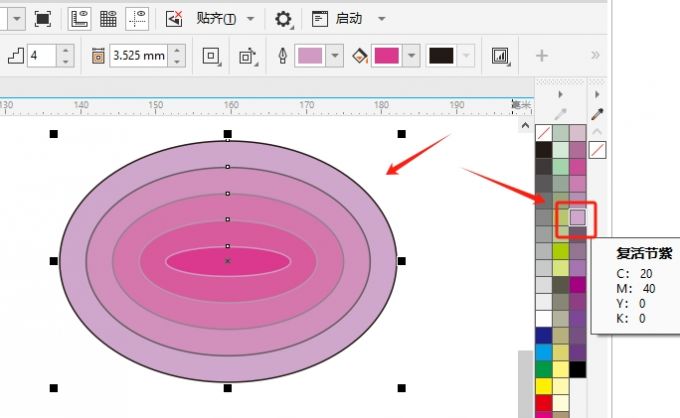Click the contour color direction icon
The image size is (680, 418).
pyautogui.click(x=247, y=56)
